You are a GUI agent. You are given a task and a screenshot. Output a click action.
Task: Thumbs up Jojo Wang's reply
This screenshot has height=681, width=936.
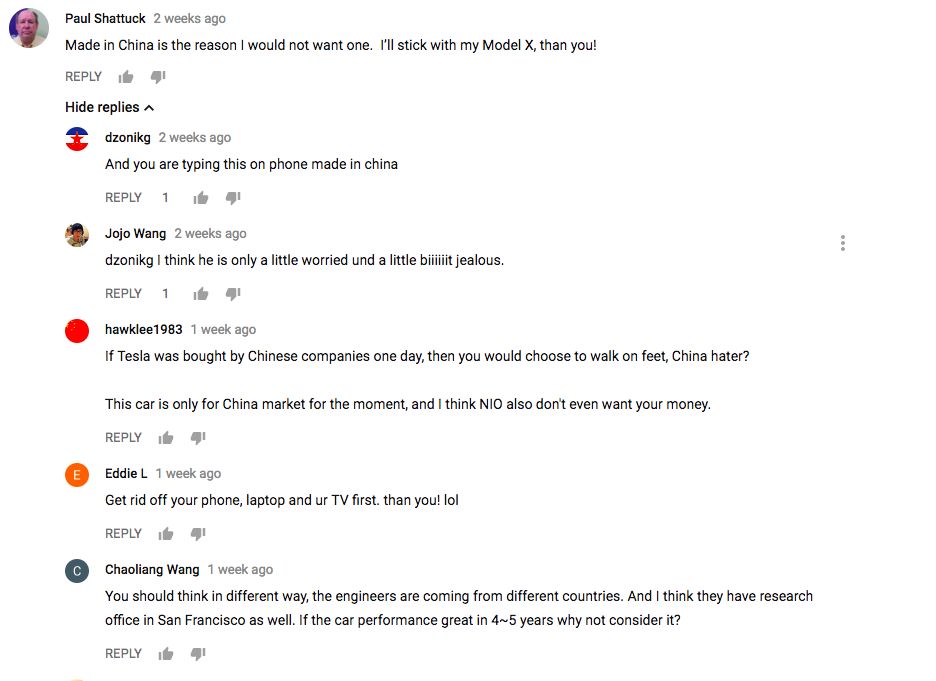point(201,294)
